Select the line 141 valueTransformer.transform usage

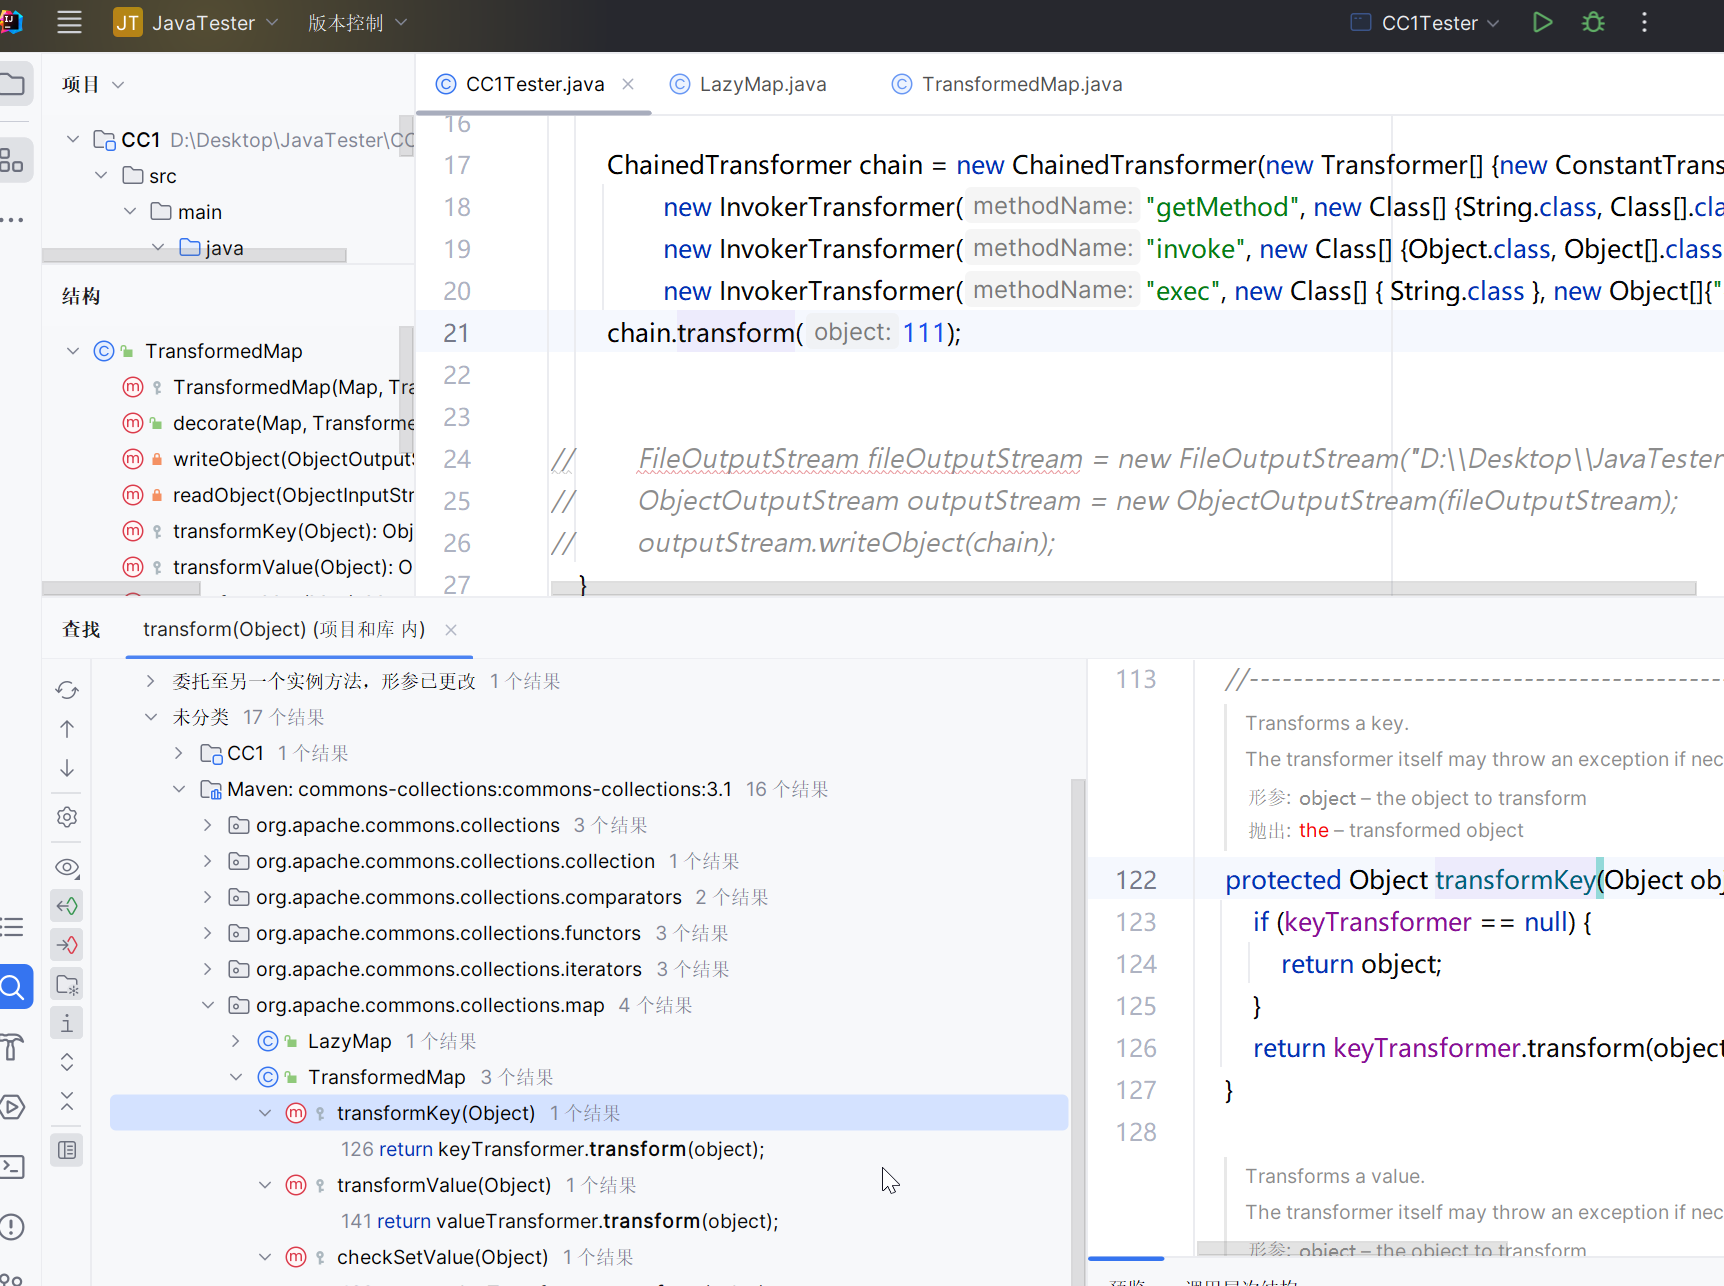559,1221
